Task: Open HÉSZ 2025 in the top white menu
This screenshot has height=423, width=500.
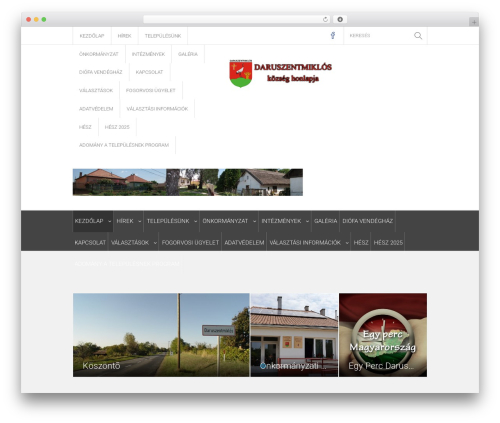Action: coord(117,127)
